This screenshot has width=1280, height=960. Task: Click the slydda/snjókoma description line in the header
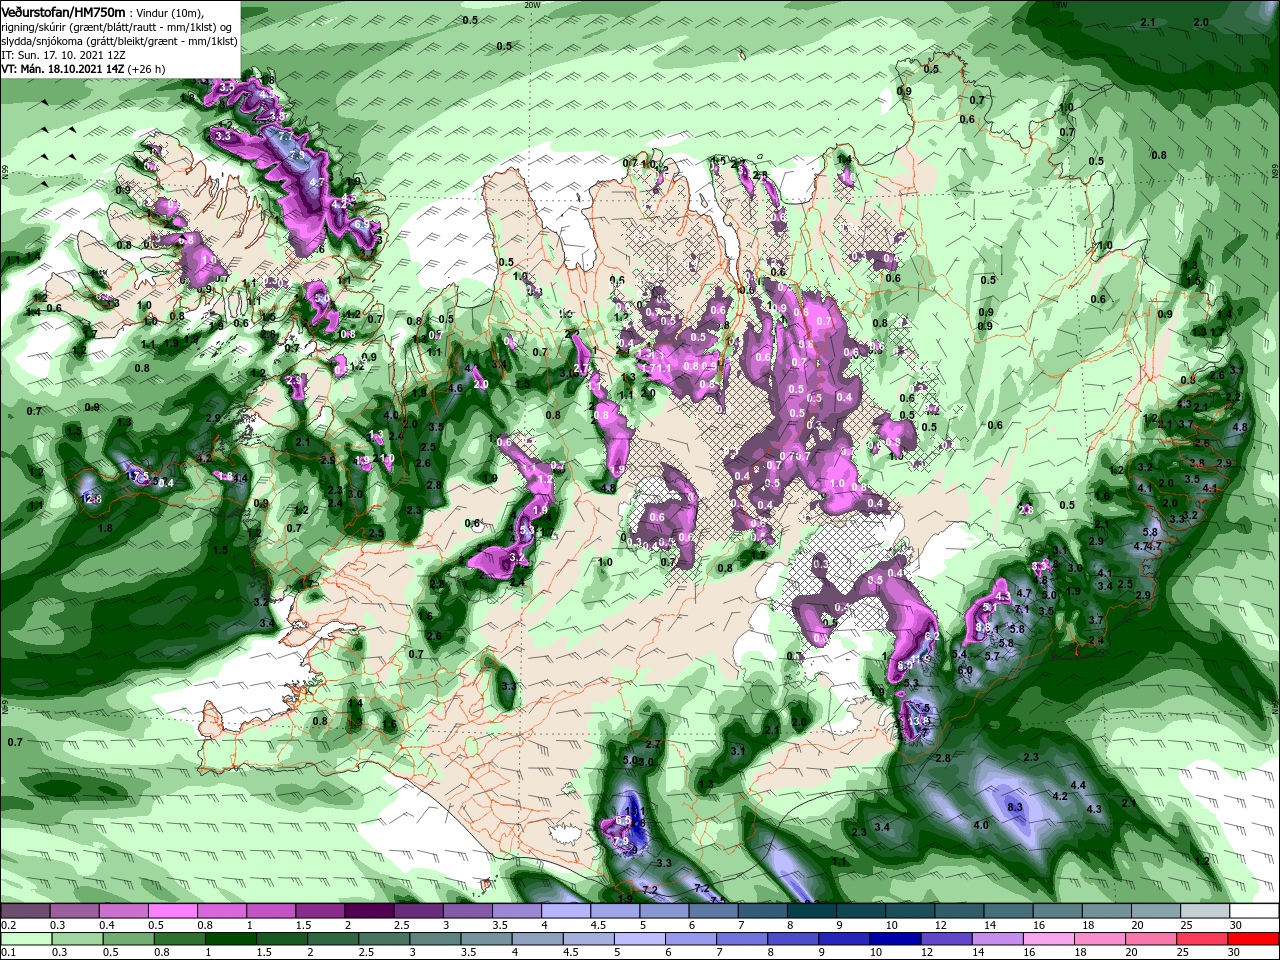point(118,40)
